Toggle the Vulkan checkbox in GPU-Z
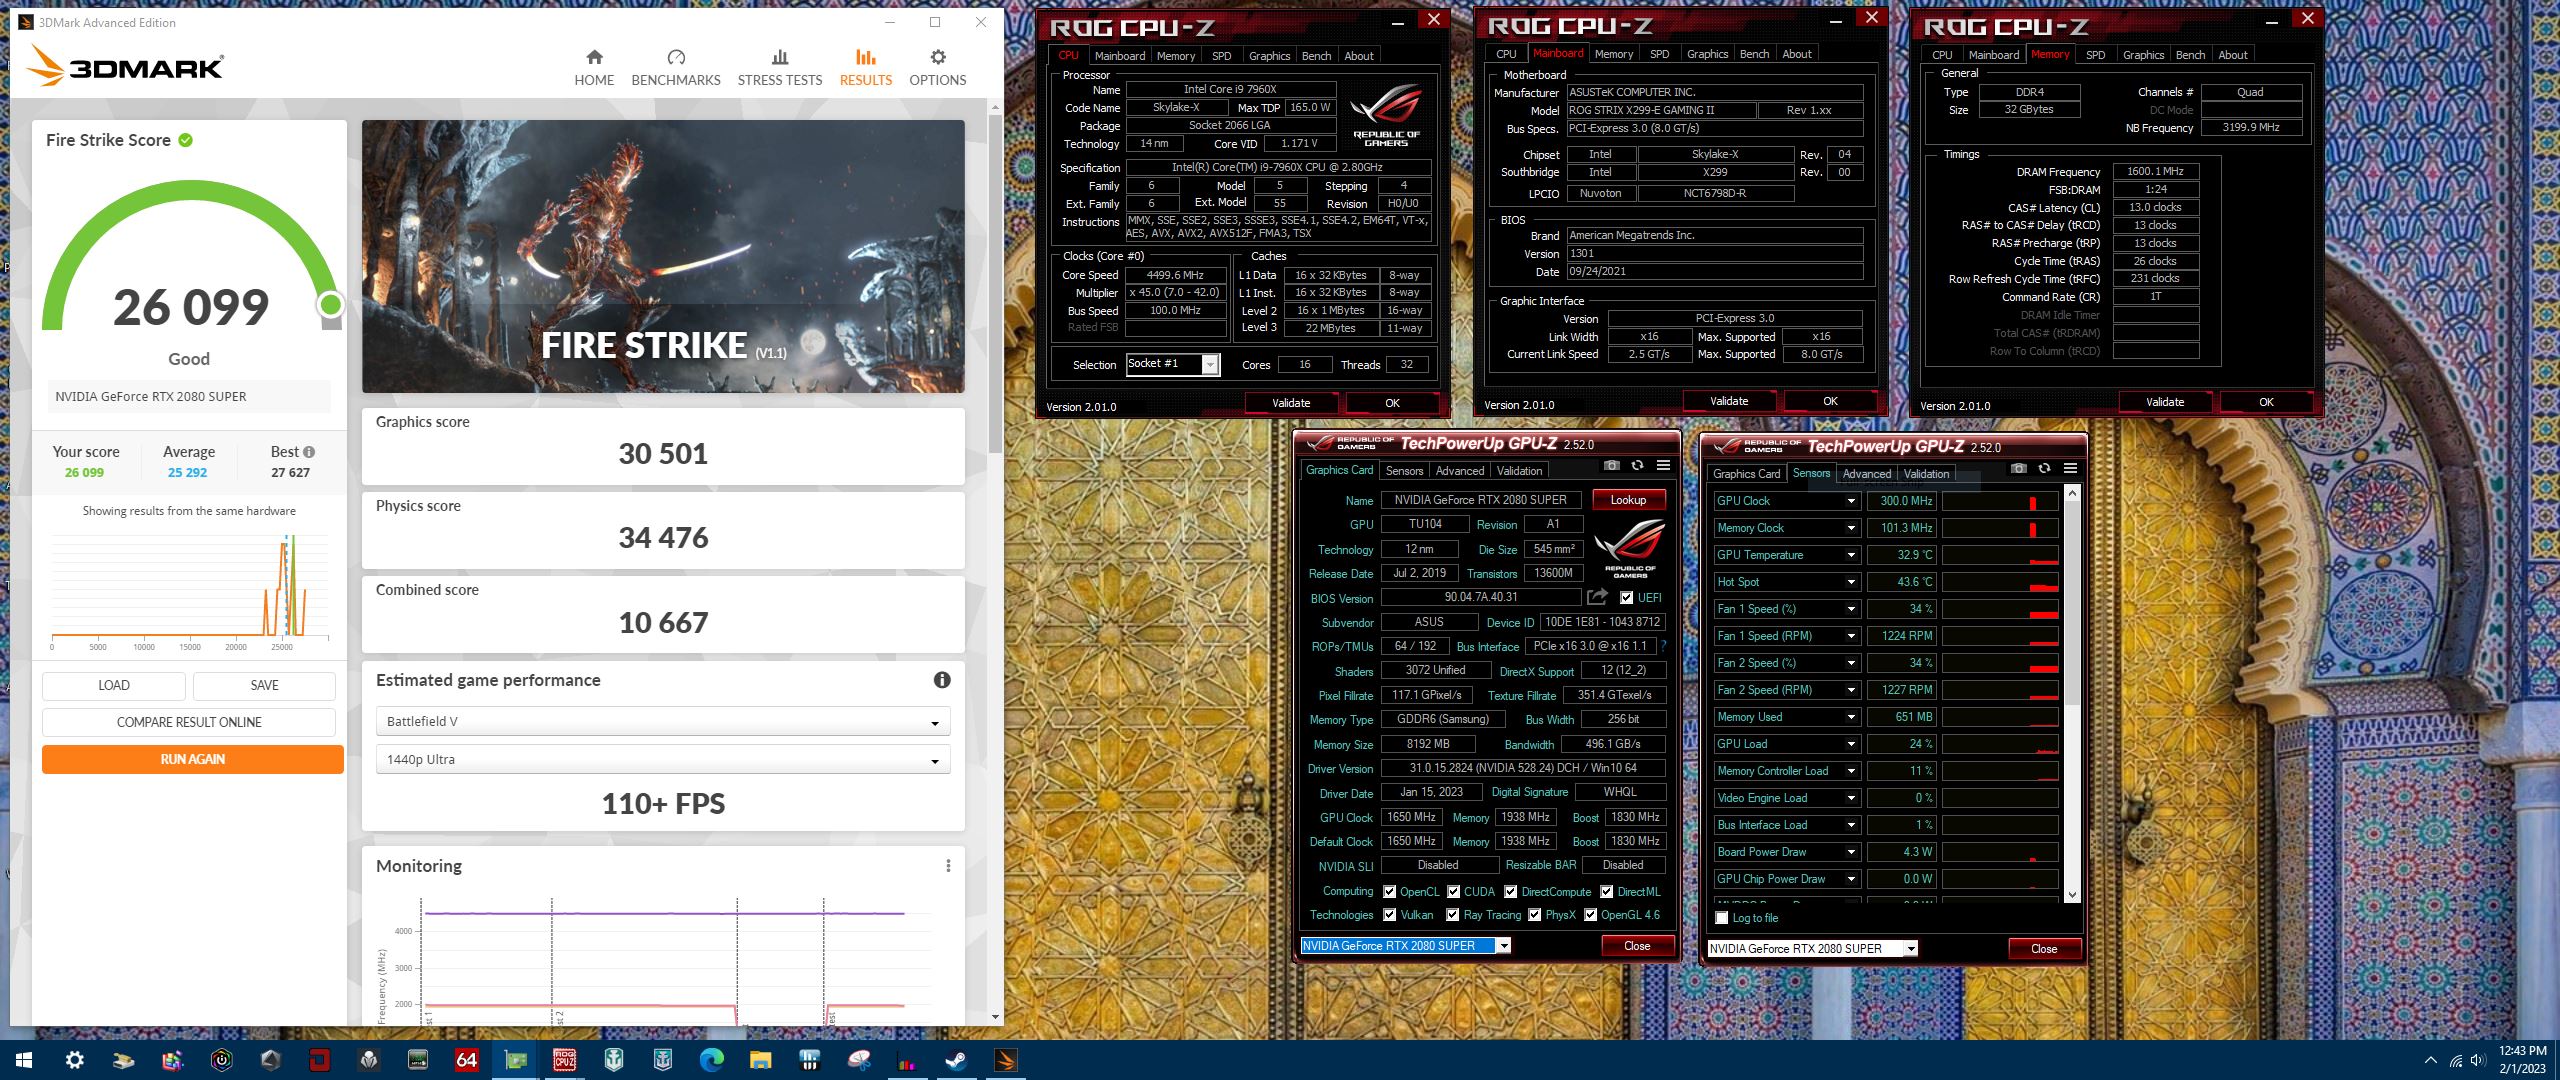2560x1080 pixels. coord(1389,915)
